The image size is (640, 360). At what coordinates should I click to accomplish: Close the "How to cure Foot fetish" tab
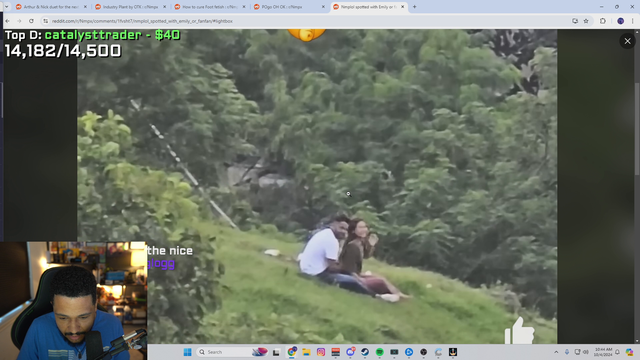tap(244, 7)
